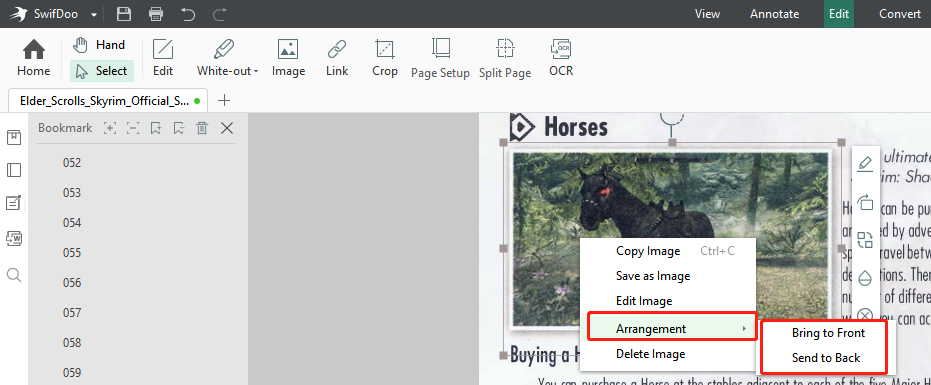Click the Edit text tool

click(x=163, y=58)
